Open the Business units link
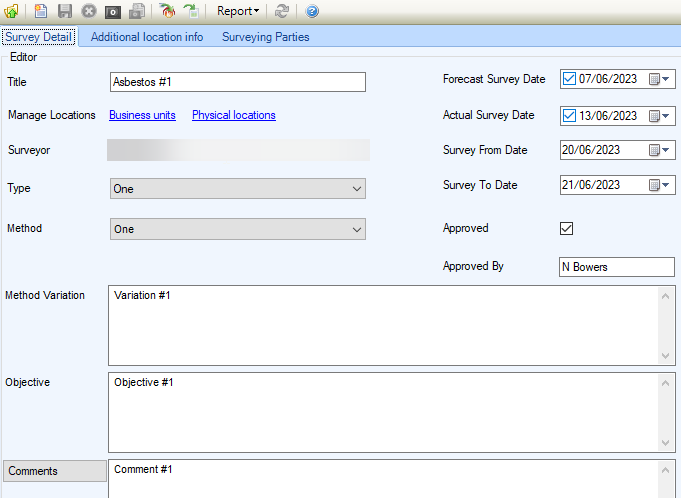Viewport: 681px width, 498px height. (x=142, y=115)
